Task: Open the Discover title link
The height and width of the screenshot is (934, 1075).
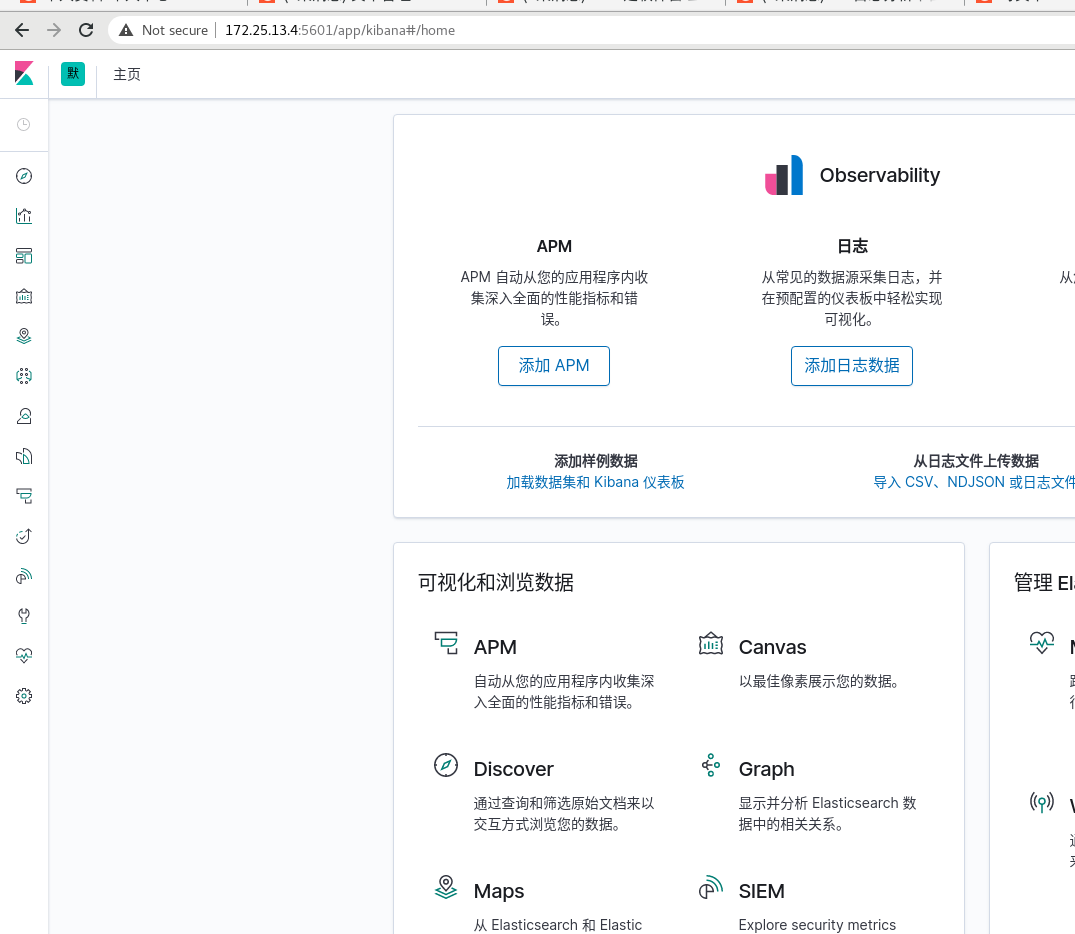Action: click(514, 769)
